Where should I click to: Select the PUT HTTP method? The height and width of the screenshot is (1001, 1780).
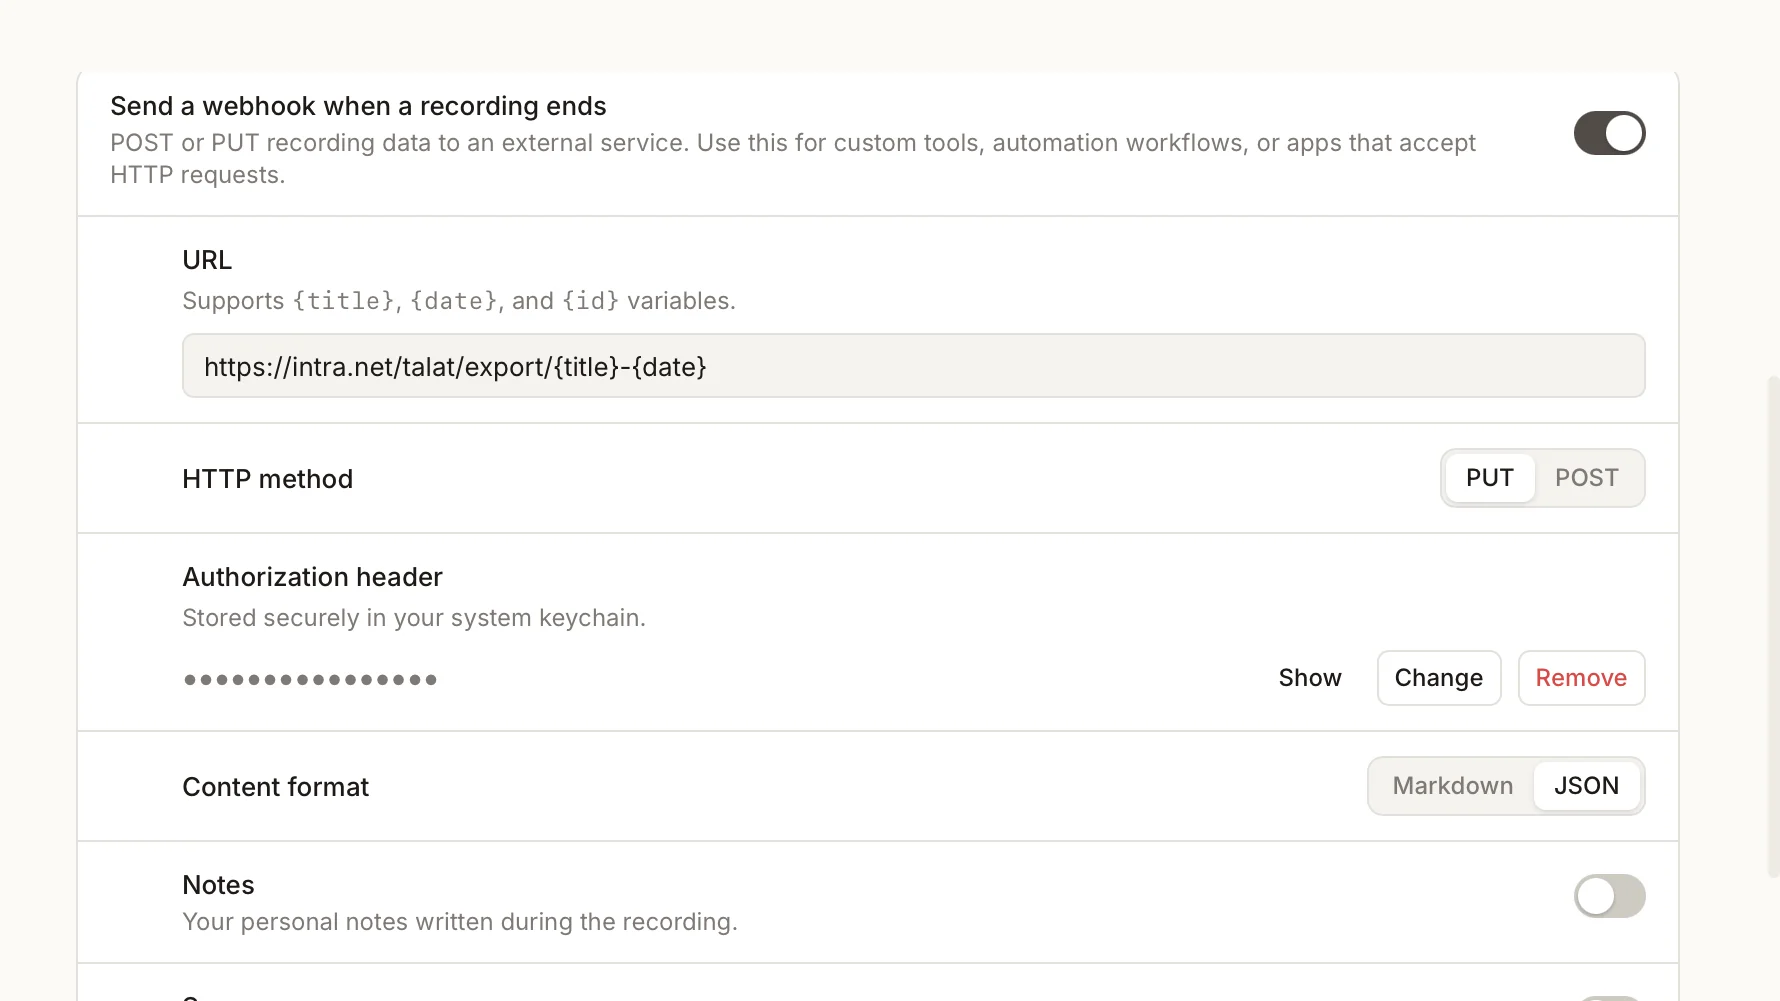tap(1490, 478)
